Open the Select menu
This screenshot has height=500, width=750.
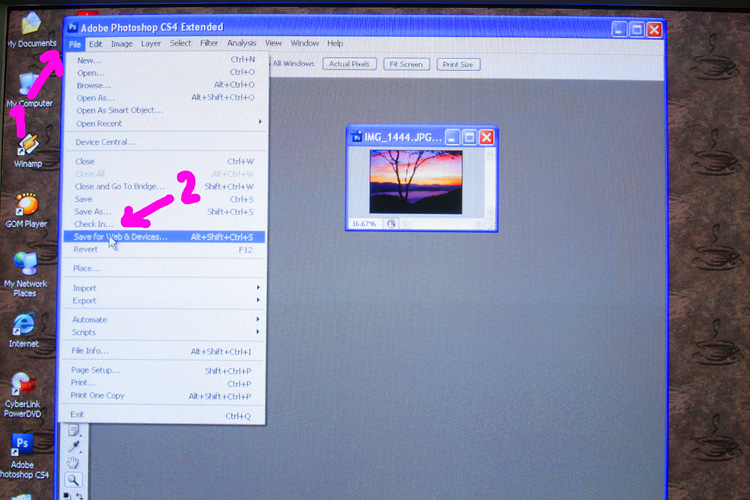[180, 43]
